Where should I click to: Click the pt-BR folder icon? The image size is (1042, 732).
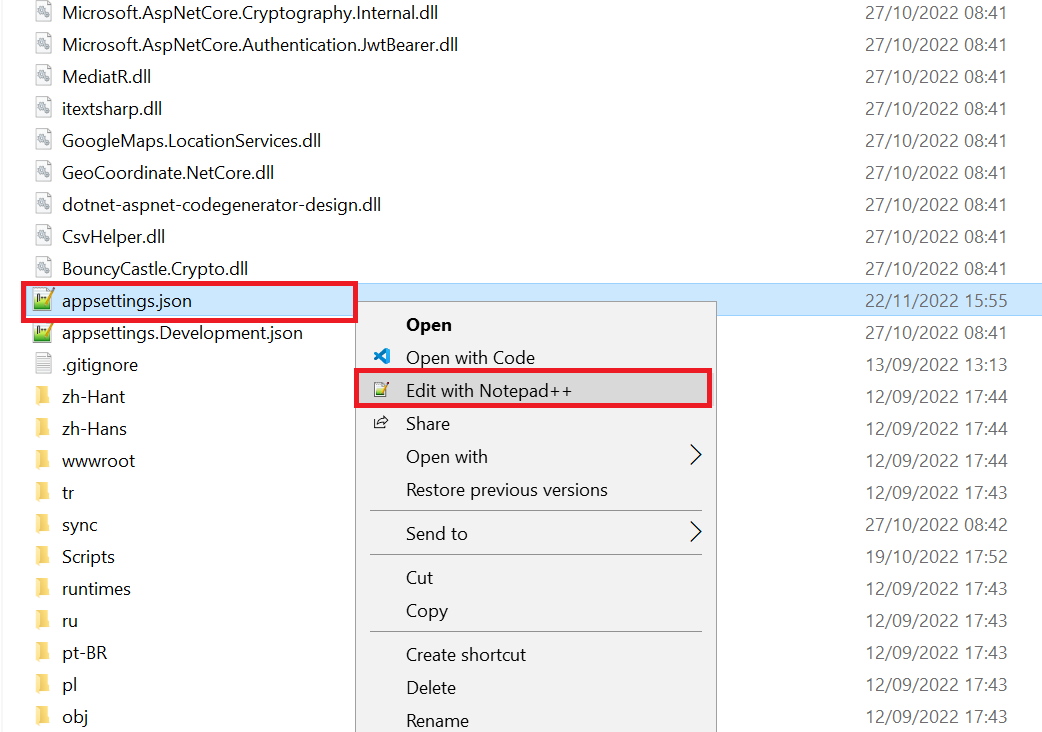43,652
